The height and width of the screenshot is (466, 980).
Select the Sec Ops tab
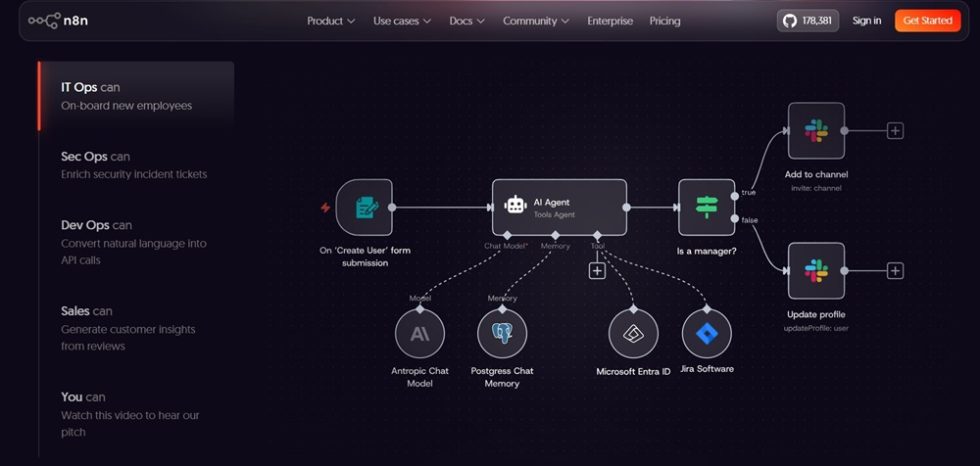[134, 165]
